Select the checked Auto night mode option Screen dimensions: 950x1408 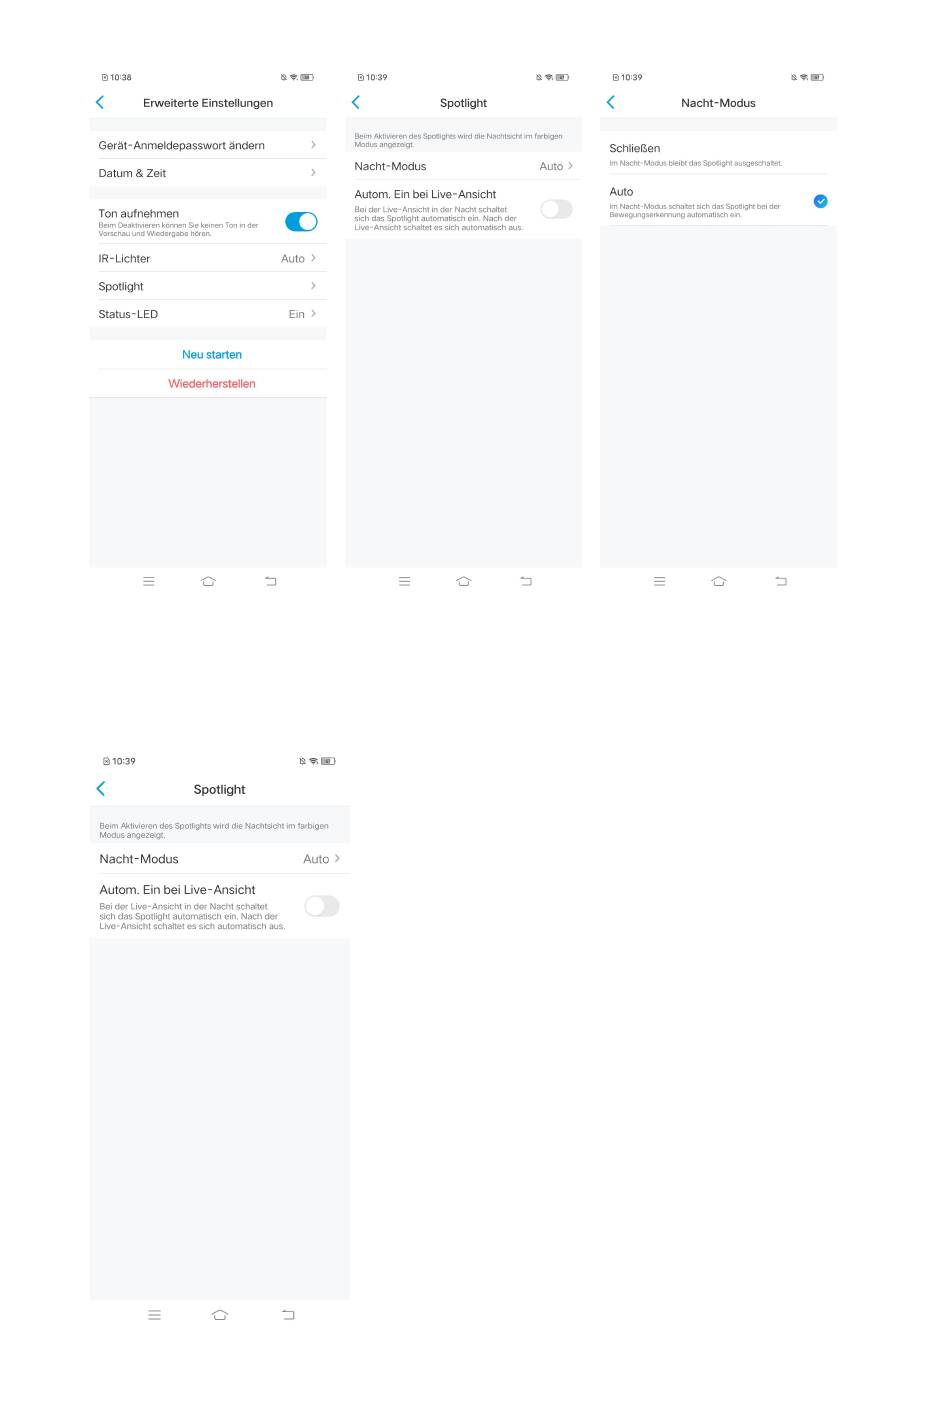point(718,201)
